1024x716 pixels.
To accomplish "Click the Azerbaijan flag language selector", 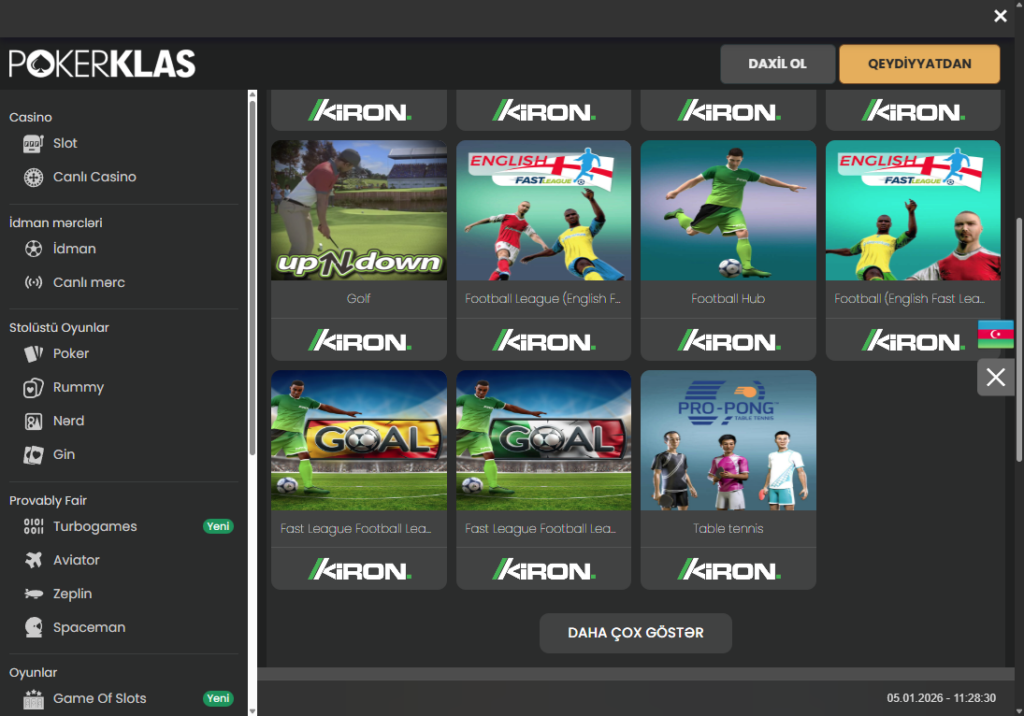I will (x=995, y=334).
